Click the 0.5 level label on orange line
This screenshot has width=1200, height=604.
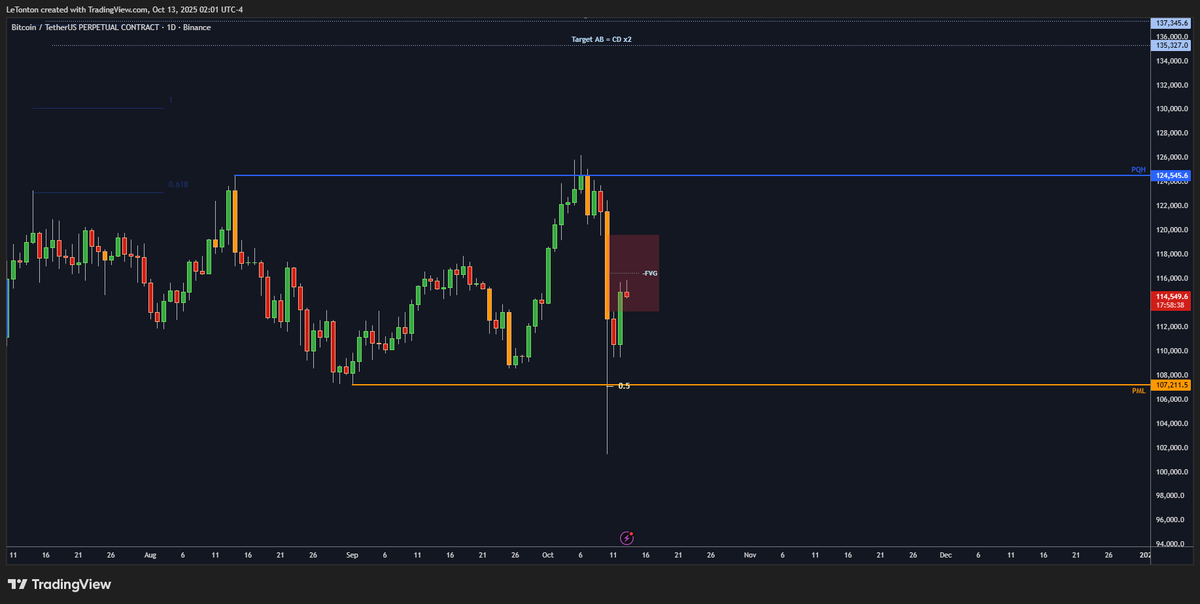[x=624, y=386]
